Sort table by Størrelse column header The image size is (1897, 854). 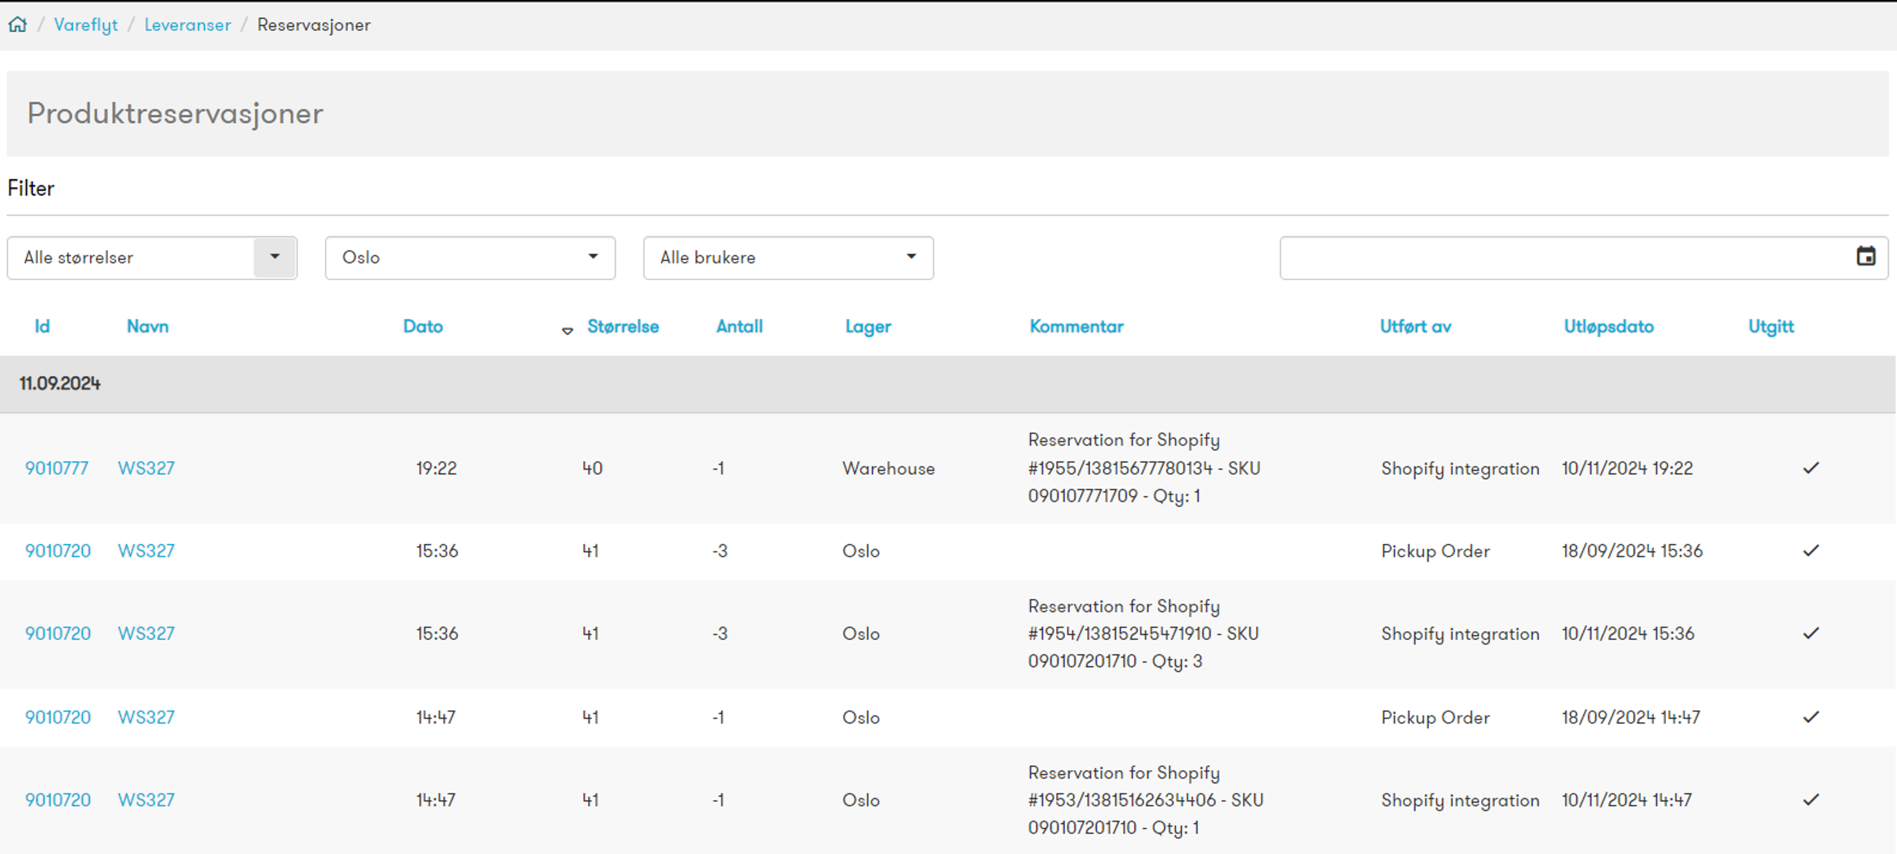coord(623,327)
